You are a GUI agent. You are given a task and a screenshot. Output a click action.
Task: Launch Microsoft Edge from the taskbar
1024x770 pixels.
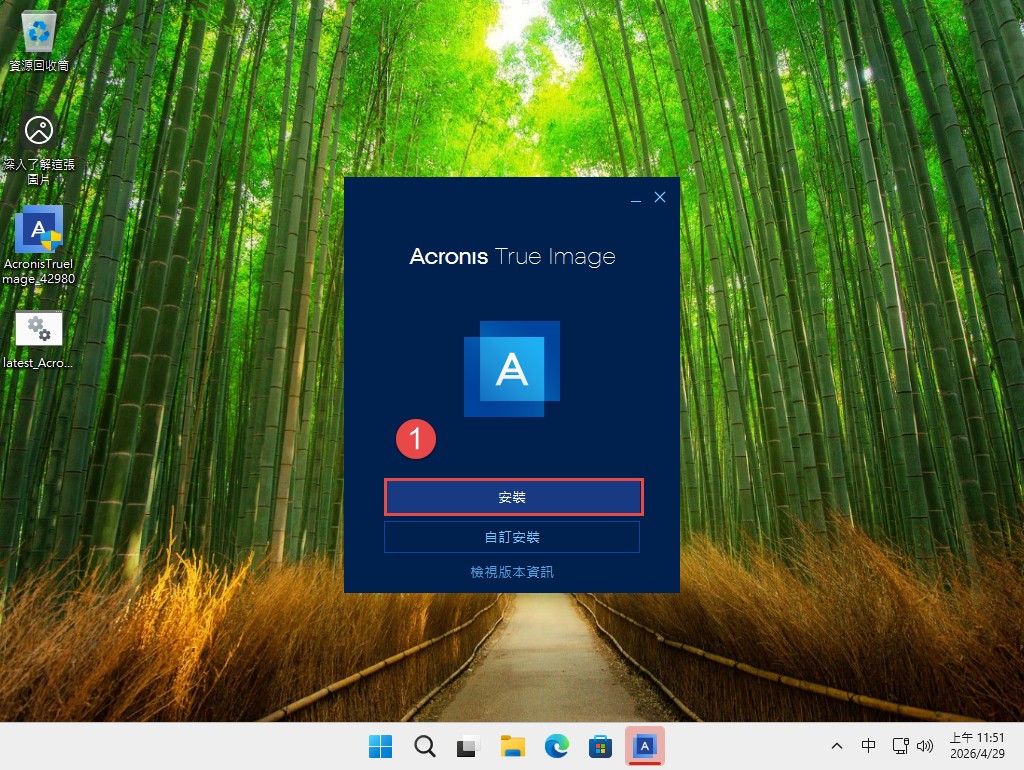click(557, 746)
